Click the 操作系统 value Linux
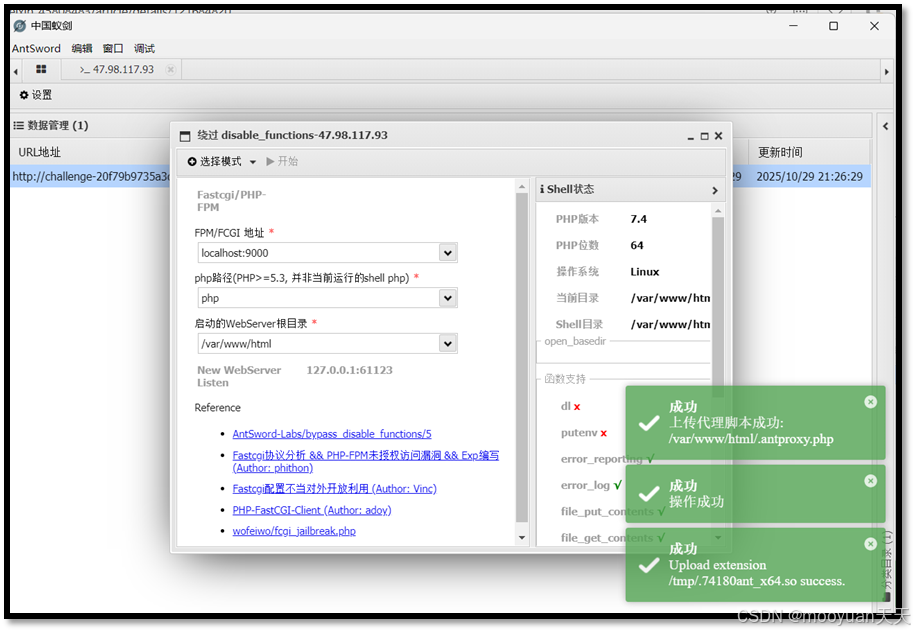This screenshot has width=915, height=632. click(x=645, y=272)
